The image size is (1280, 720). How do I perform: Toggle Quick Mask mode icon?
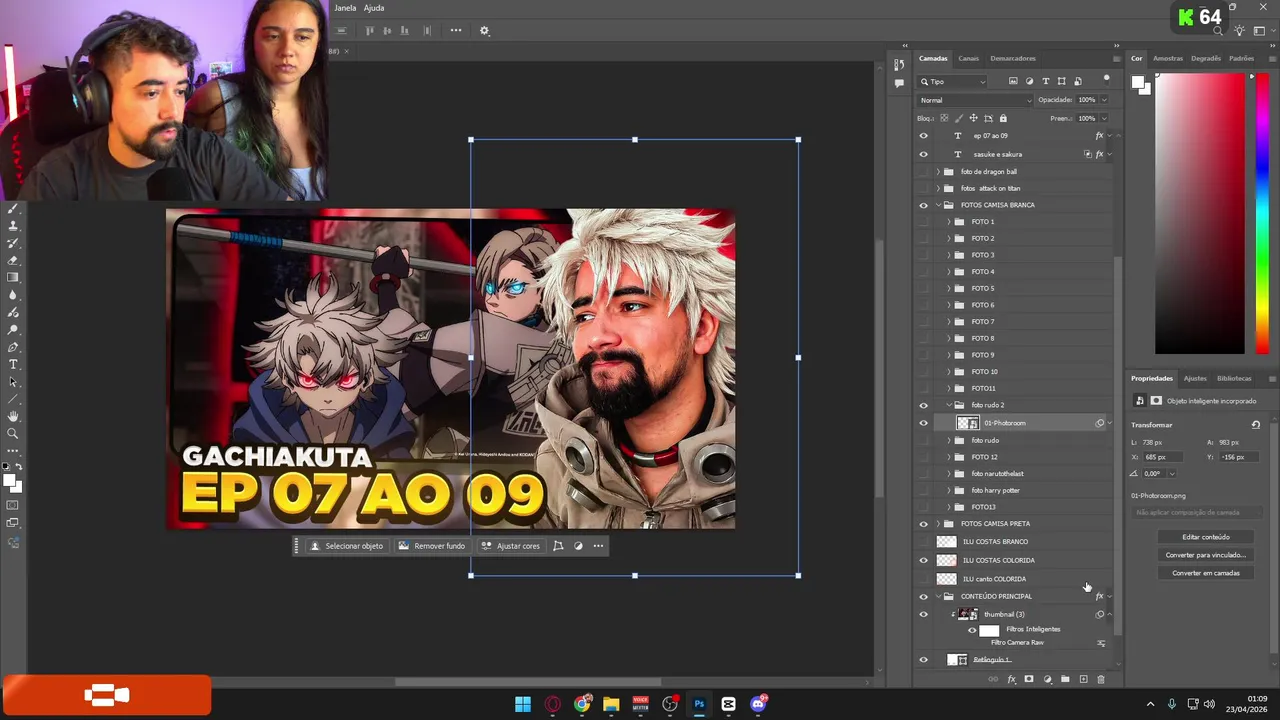pyautogui.click(x=13, y=505)
